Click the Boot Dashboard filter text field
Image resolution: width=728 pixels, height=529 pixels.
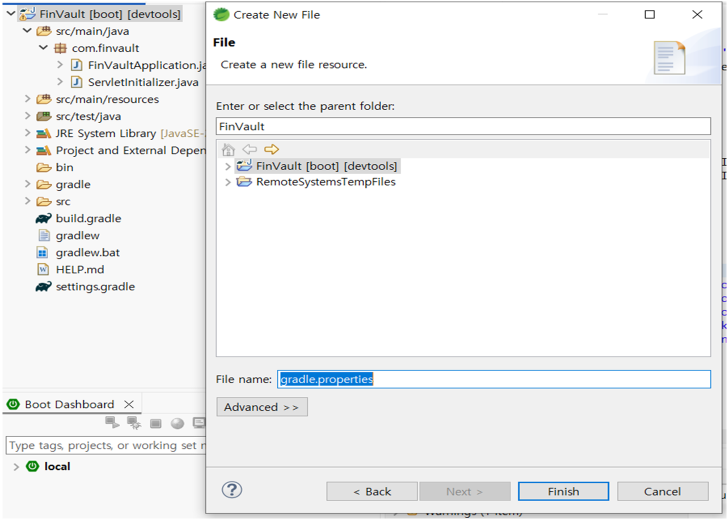[x=106, y=445]
